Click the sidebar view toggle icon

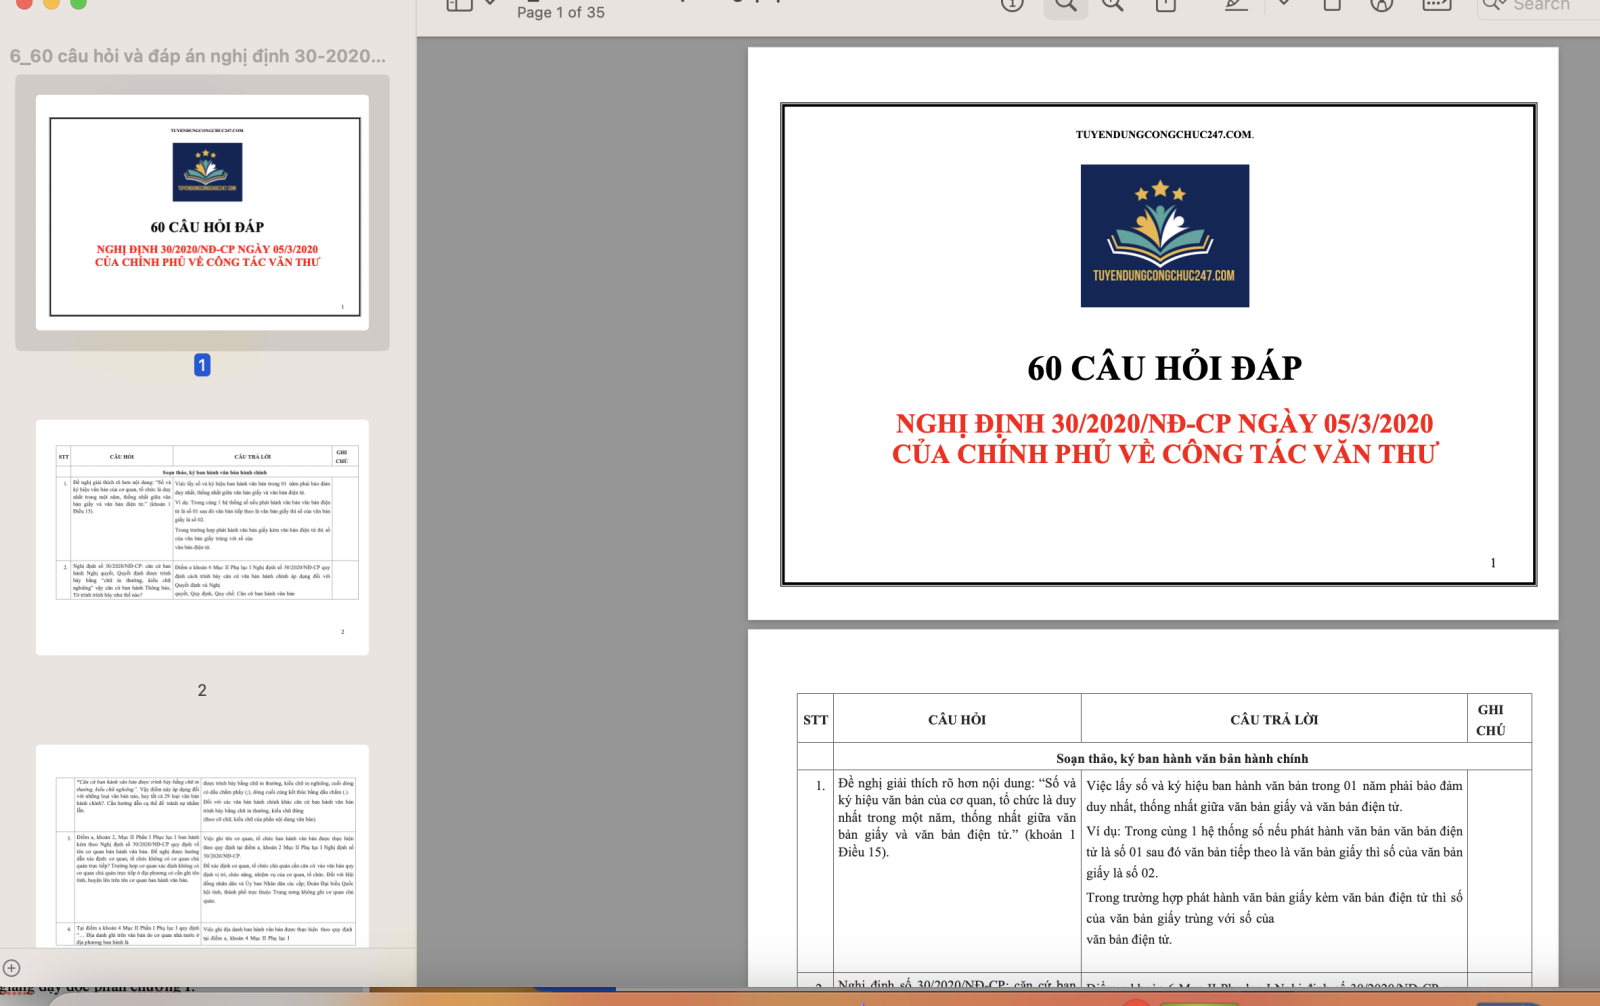pyautogui.click(x=459, y=4)
